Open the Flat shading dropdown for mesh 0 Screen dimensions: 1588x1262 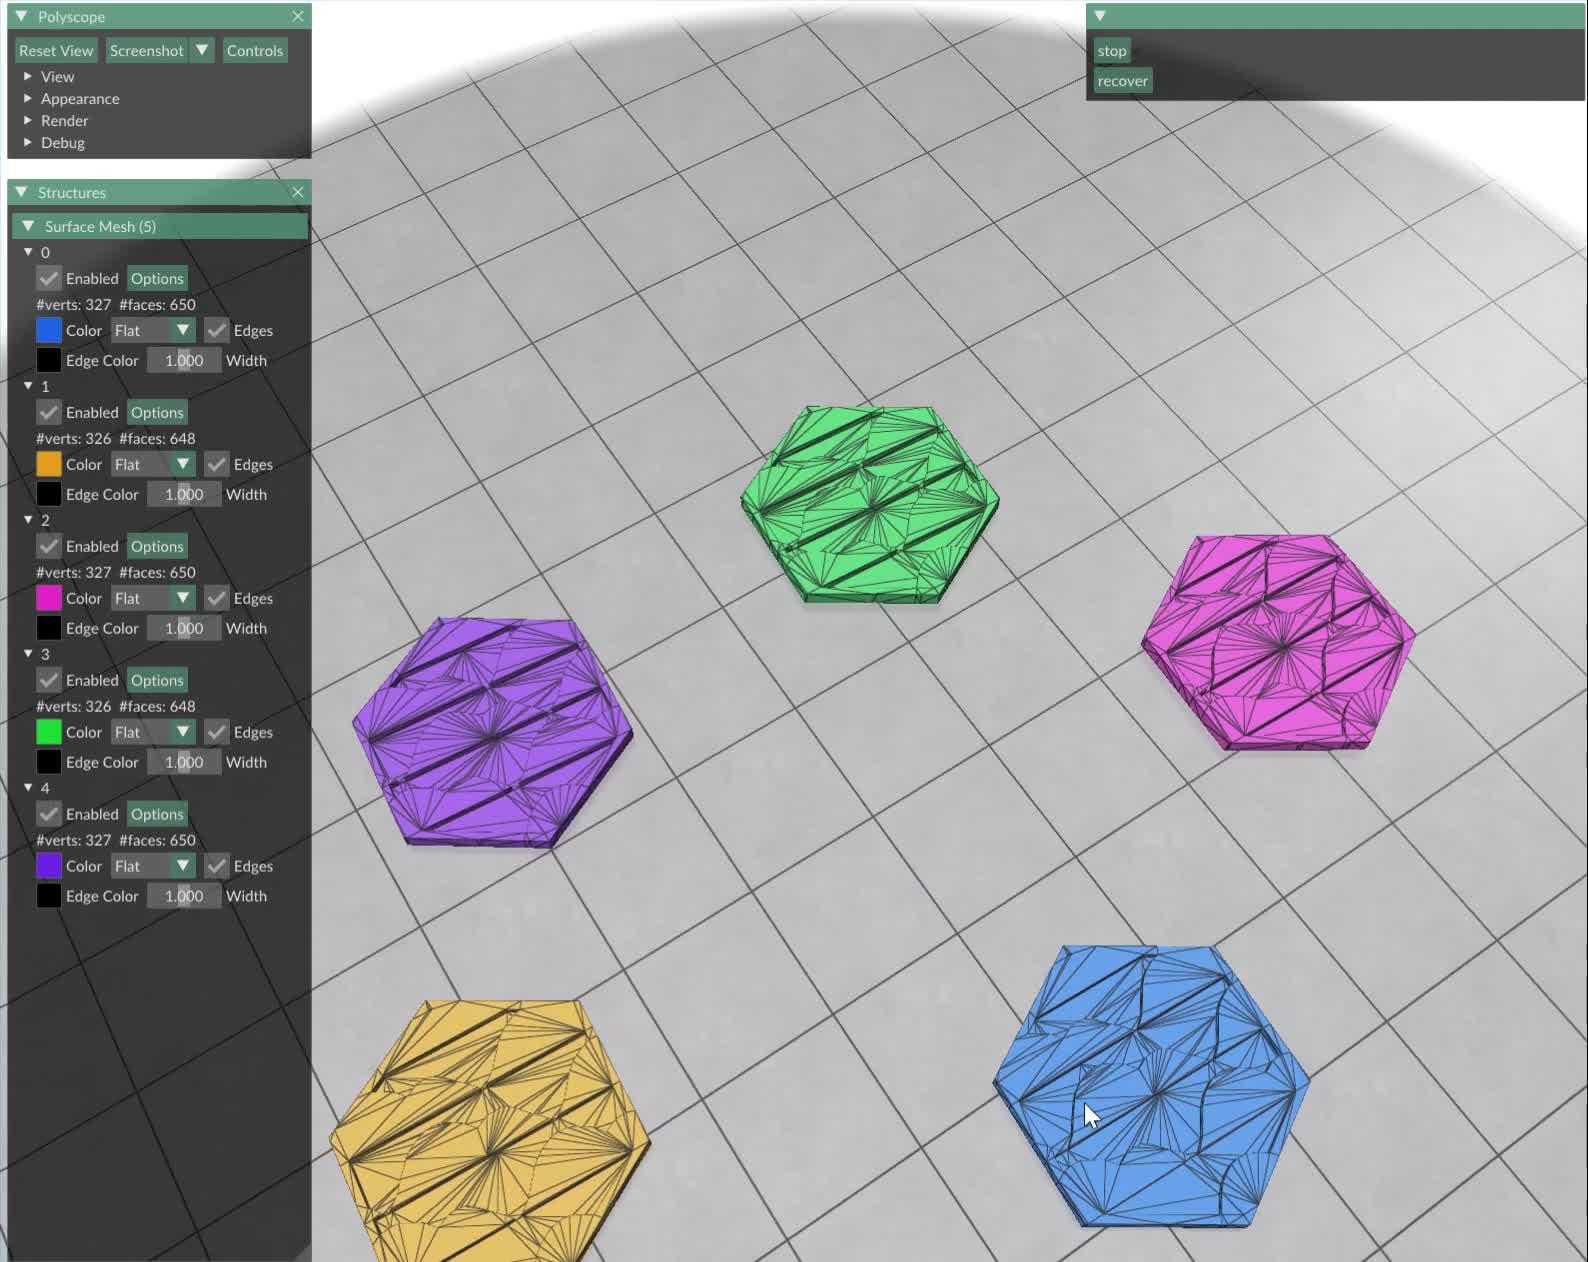153,330
